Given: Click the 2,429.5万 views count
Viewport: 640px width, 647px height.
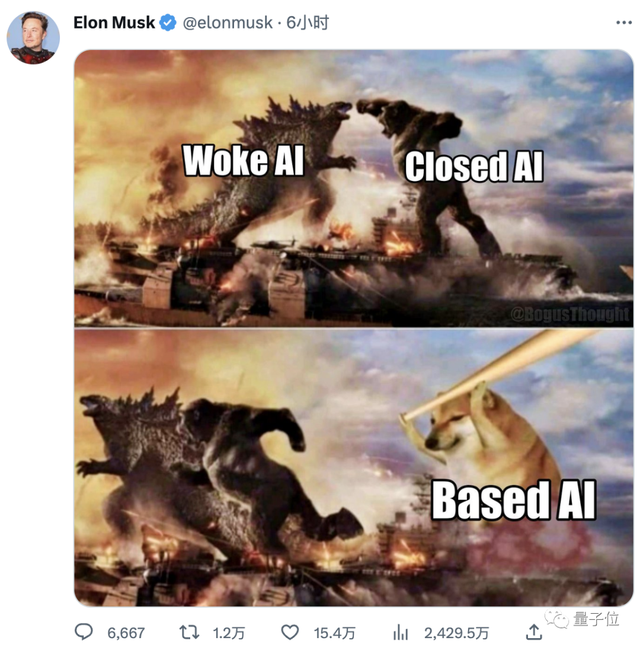Looking at the screenshot, I should pos(456,633).
